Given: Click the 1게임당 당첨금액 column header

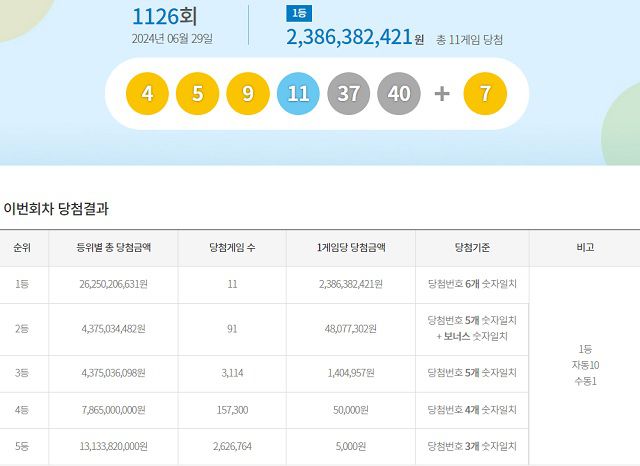Looking at the screenshot, I should (350, 247).
